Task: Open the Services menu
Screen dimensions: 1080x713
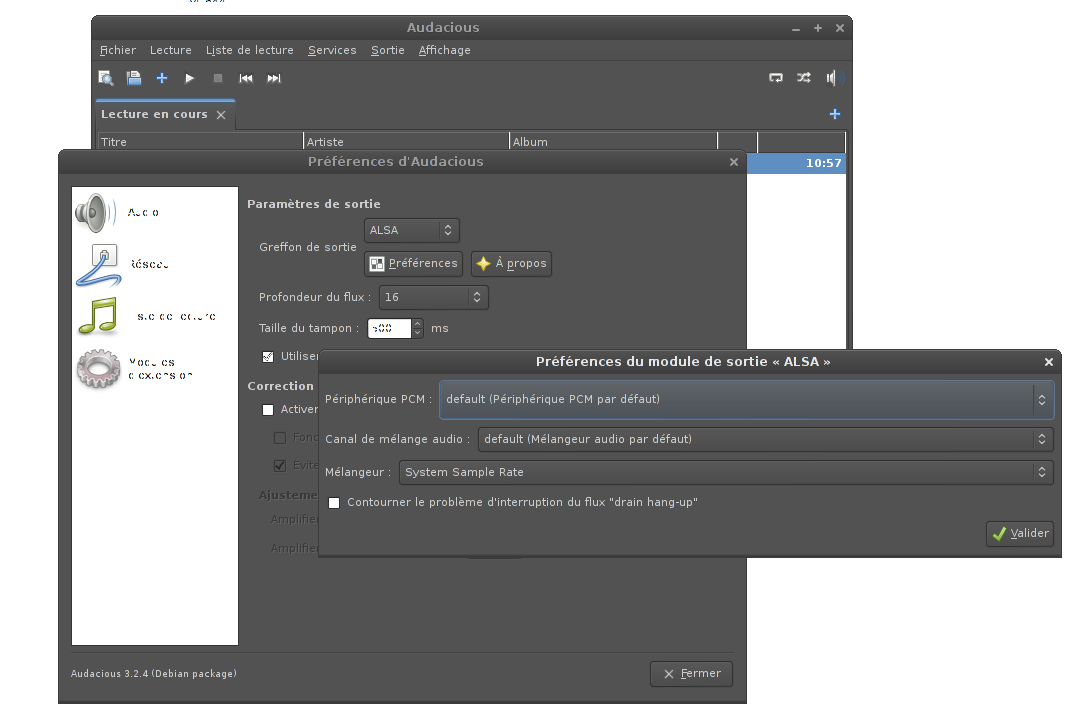Action: pyautogui.click(x=332, y=50)
